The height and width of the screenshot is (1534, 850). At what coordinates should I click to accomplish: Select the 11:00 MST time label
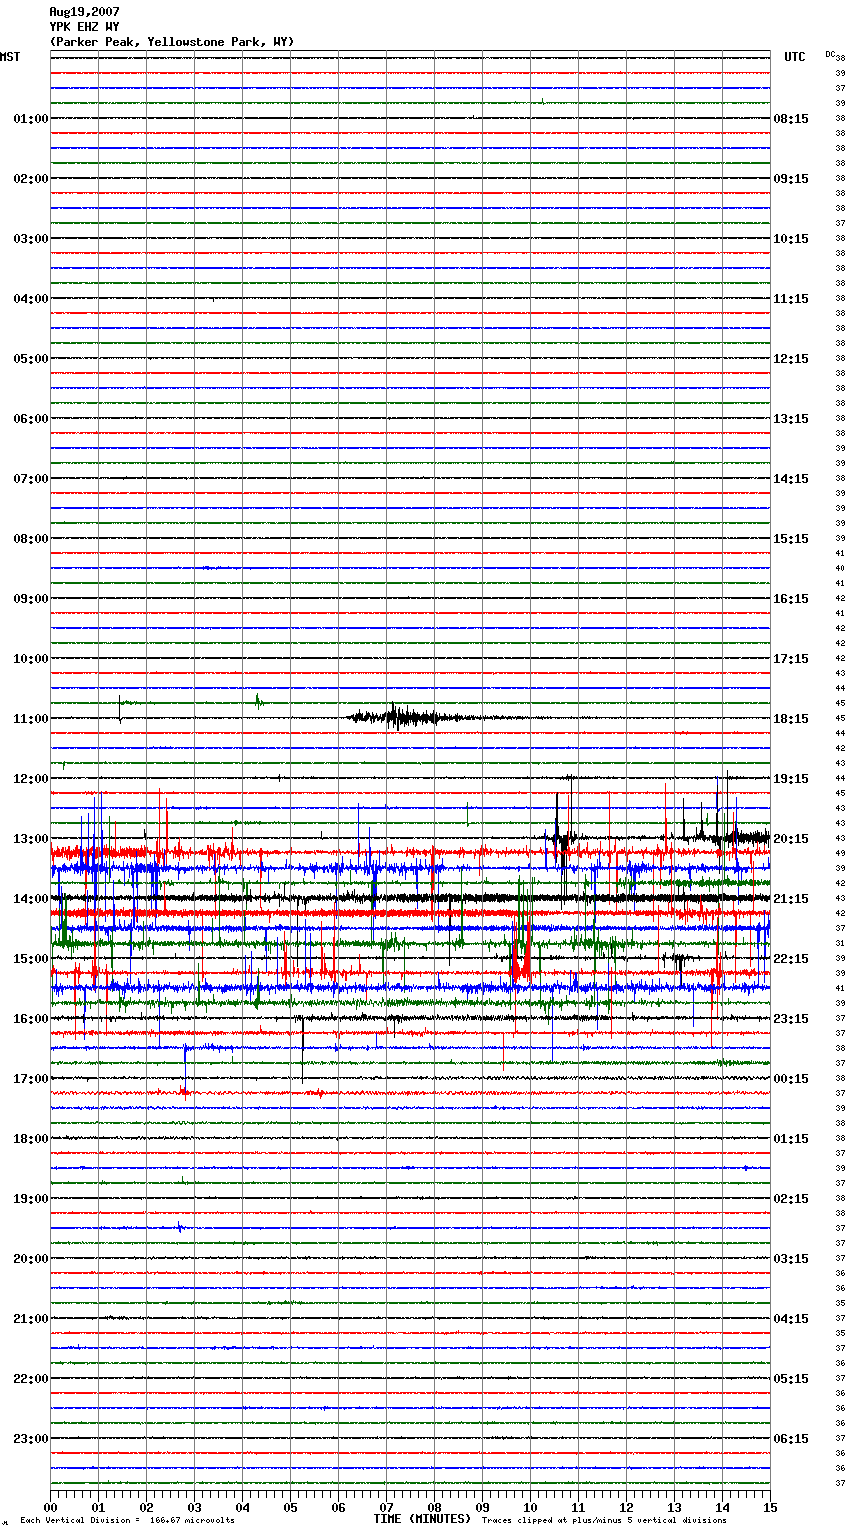(x=30, y=719)
